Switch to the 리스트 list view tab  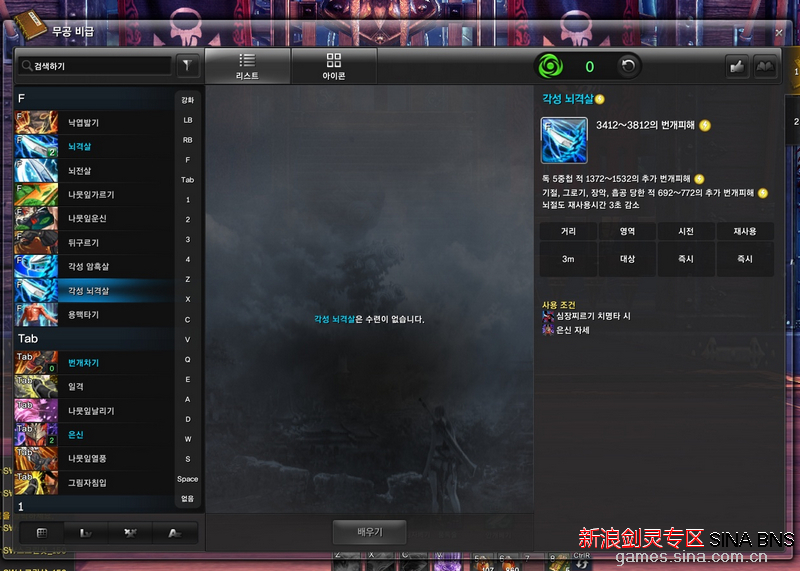[247, 66]
